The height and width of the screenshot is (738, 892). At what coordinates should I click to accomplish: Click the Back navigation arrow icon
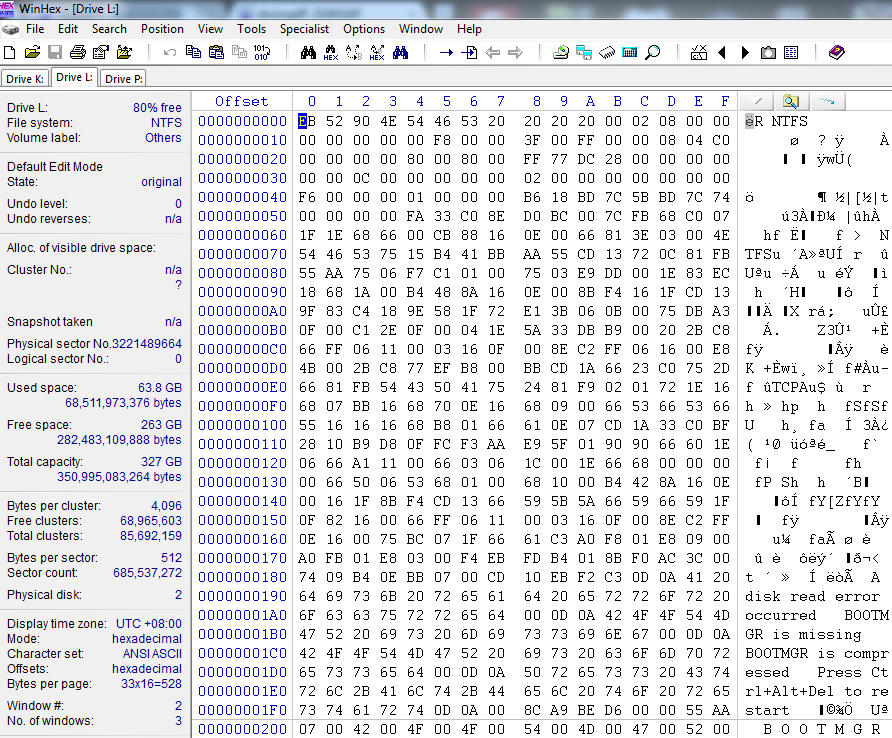(493, 53)
